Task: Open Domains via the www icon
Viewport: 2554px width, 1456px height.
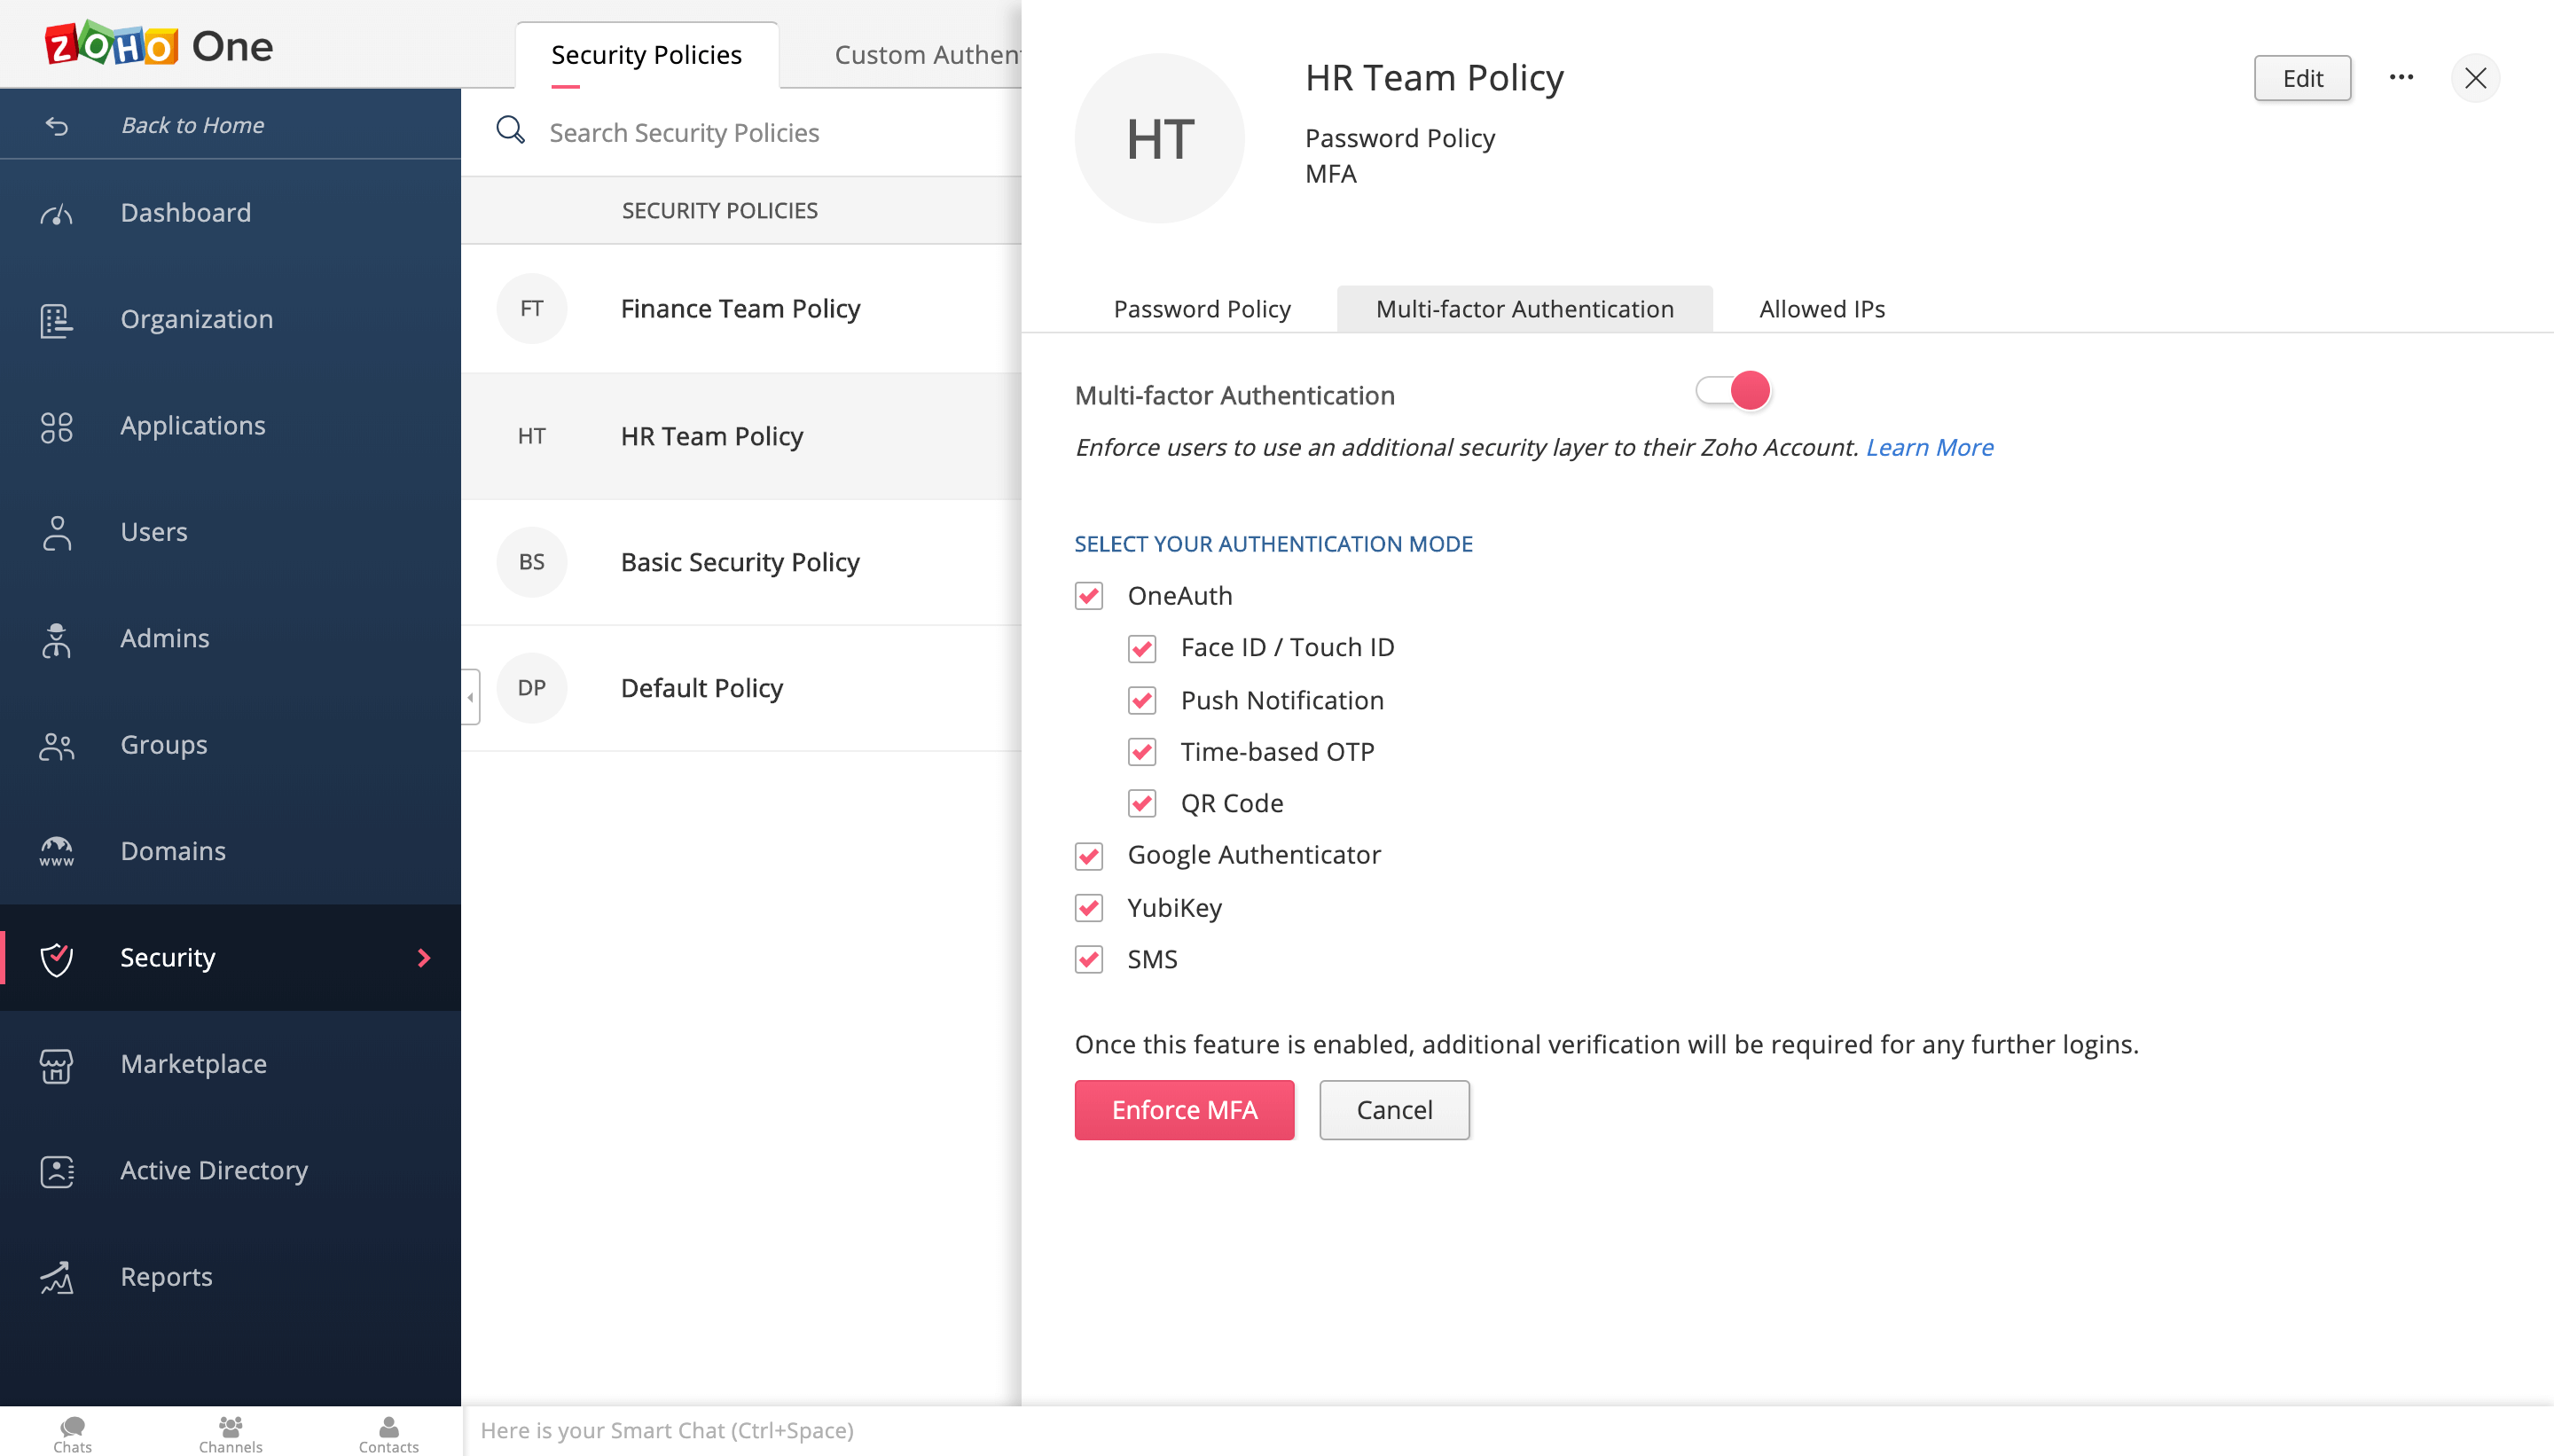Action: pyautogui.click(x=56, y=851)
